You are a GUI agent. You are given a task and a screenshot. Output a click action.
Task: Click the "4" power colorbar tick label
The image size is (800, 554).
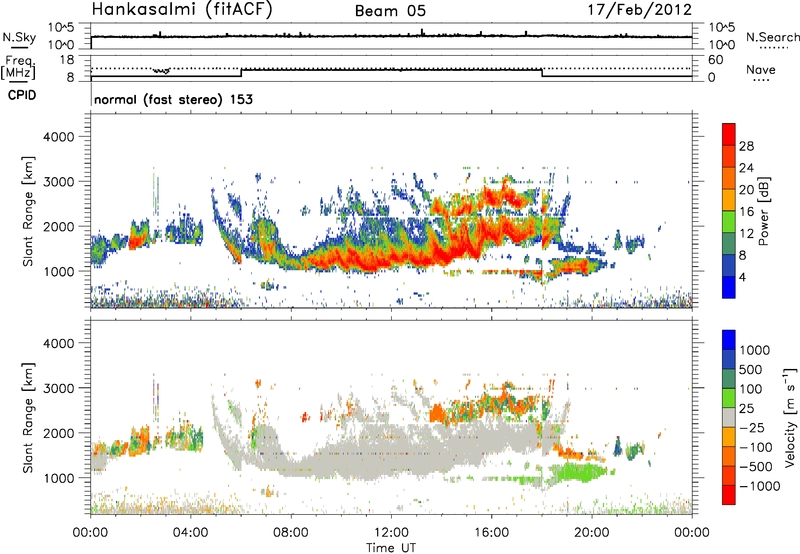743,278
